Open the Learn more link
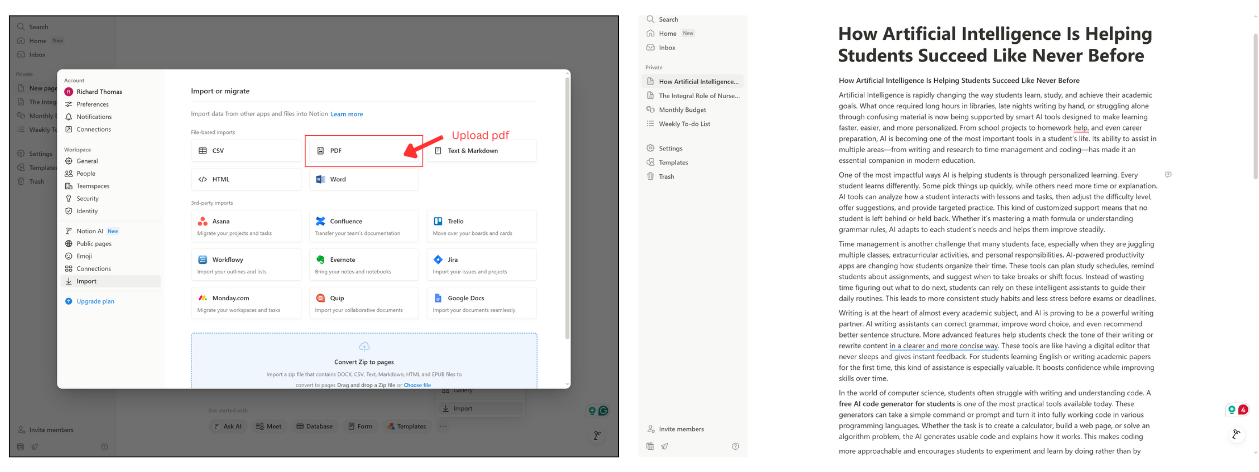 click(x=347, y=114)
